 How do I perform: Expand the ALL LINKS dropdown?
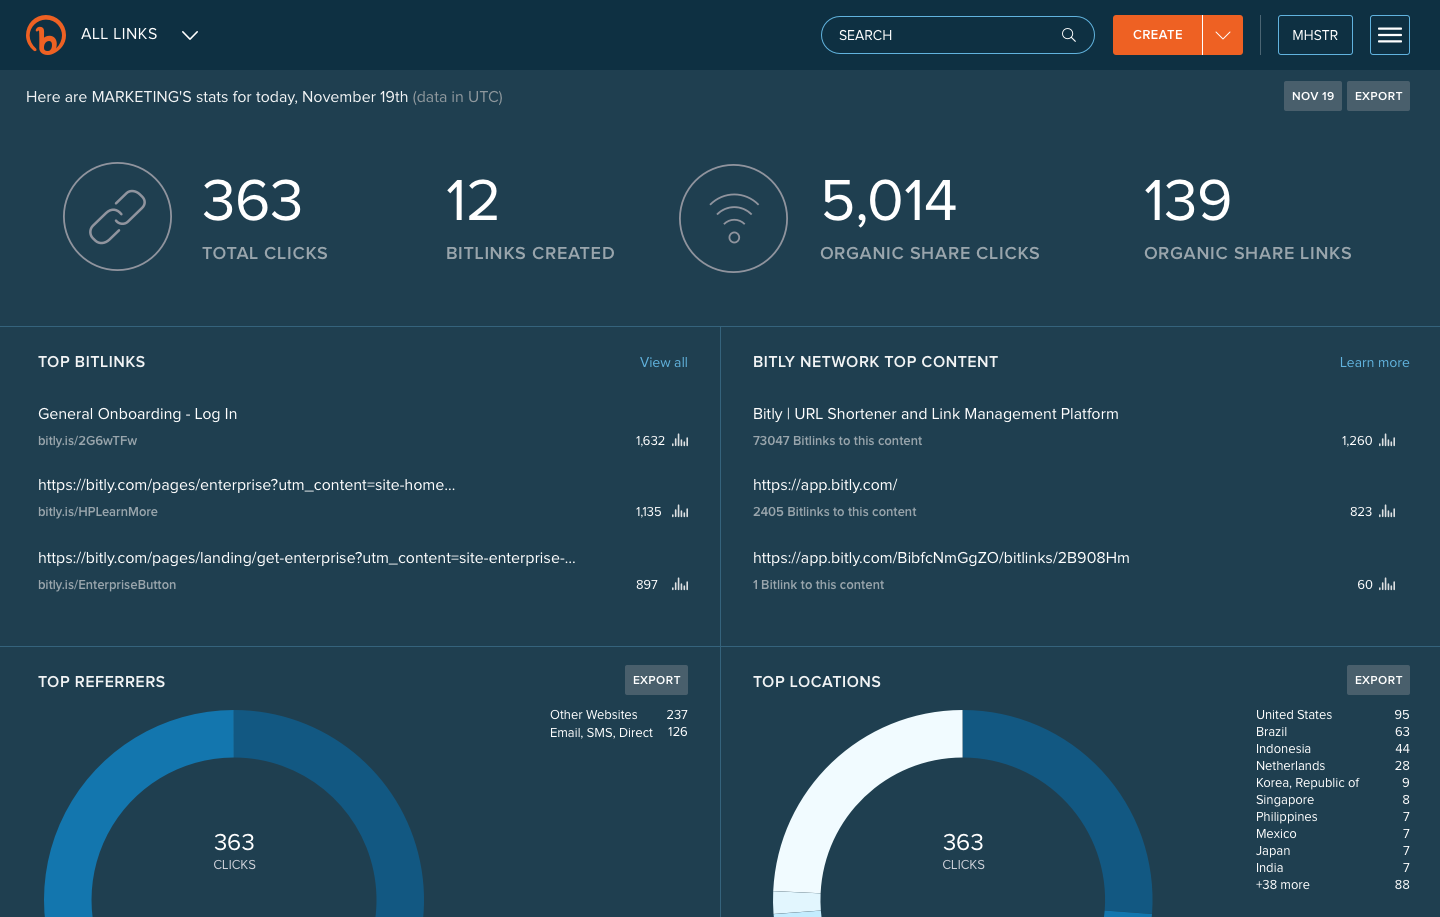(x=189, y=34)
